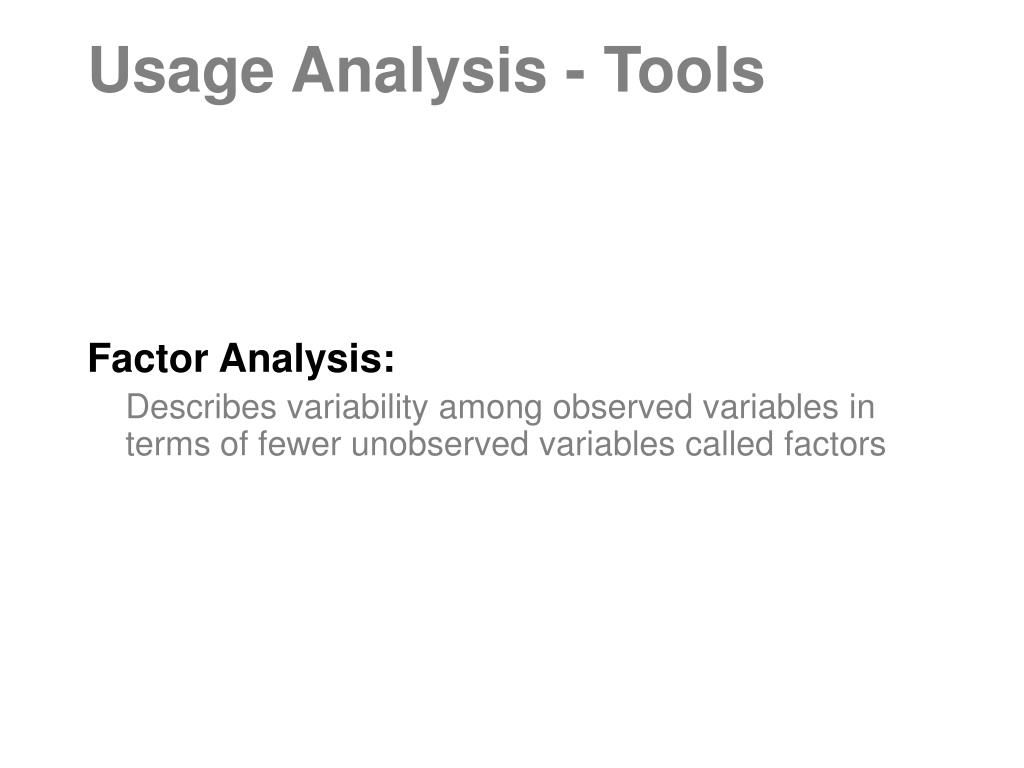Image resolution: width=1024 pixels, height=768 pixels.
Task: Click the word 'variability' in the description
Action: pos(357,409)
